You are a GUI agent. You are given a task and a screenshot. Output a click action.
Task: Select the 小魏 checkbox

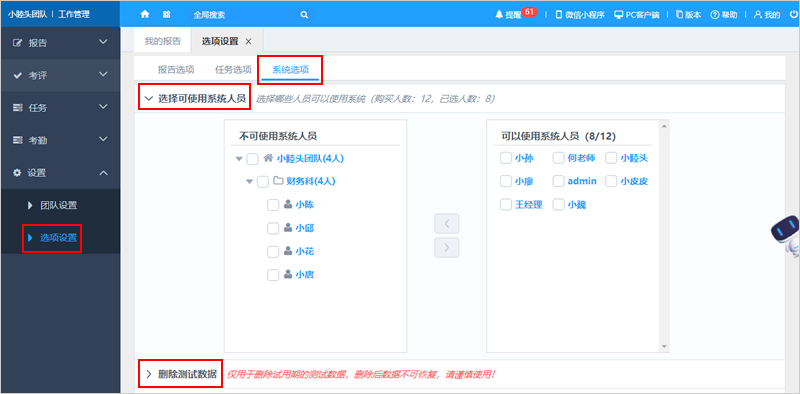[559, 205]
